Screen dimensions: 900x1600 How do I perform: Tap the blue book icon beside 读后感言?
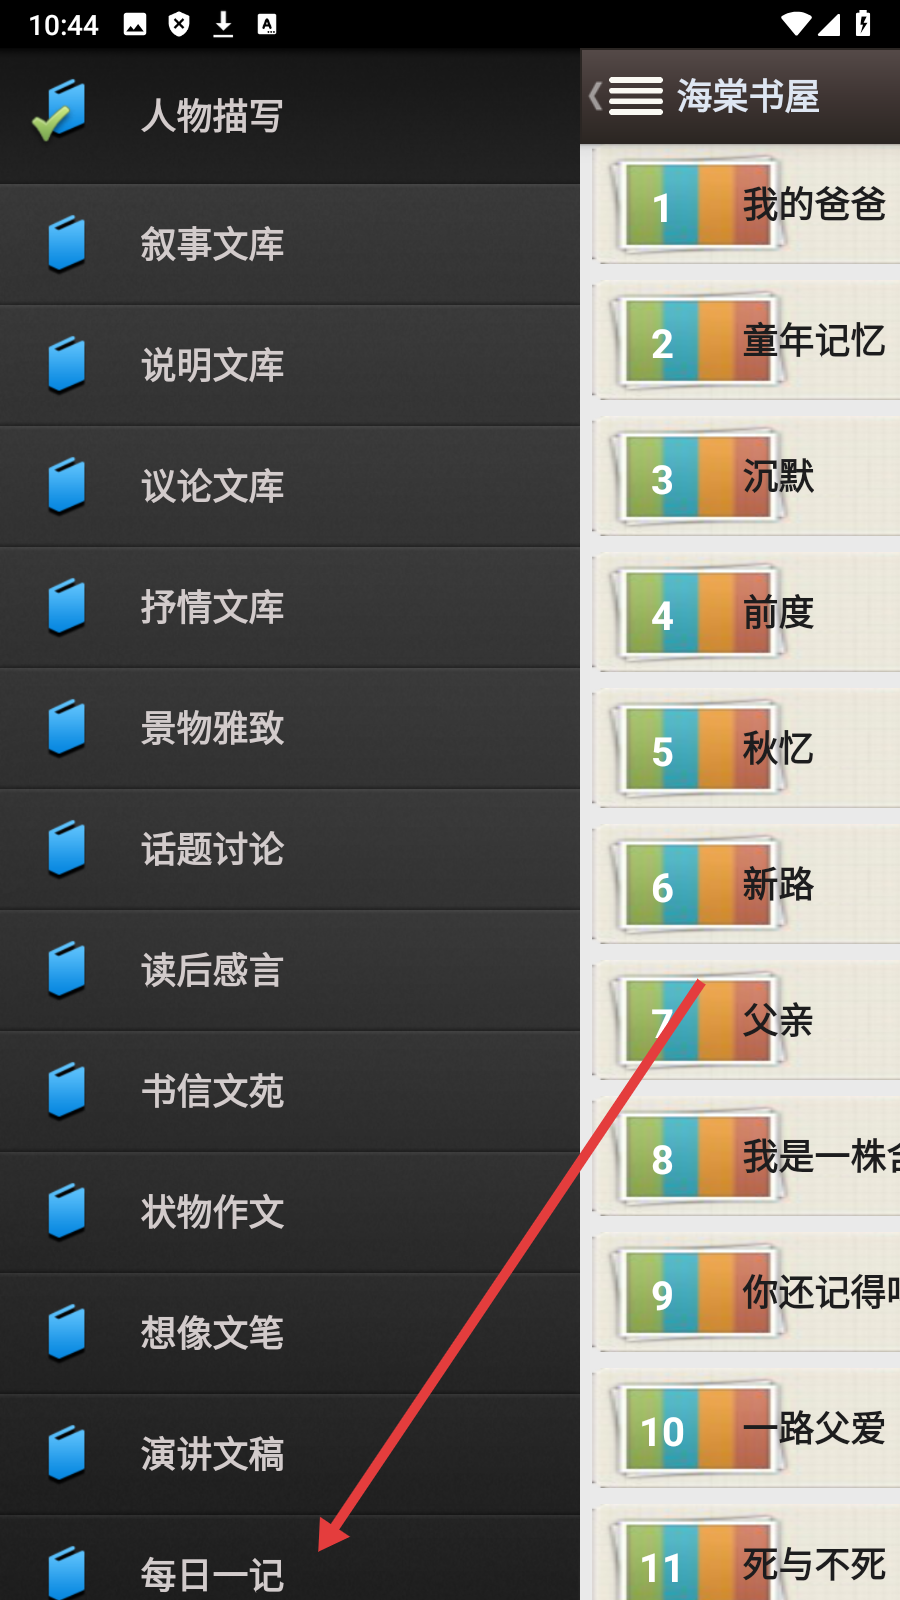pos(66,969)
